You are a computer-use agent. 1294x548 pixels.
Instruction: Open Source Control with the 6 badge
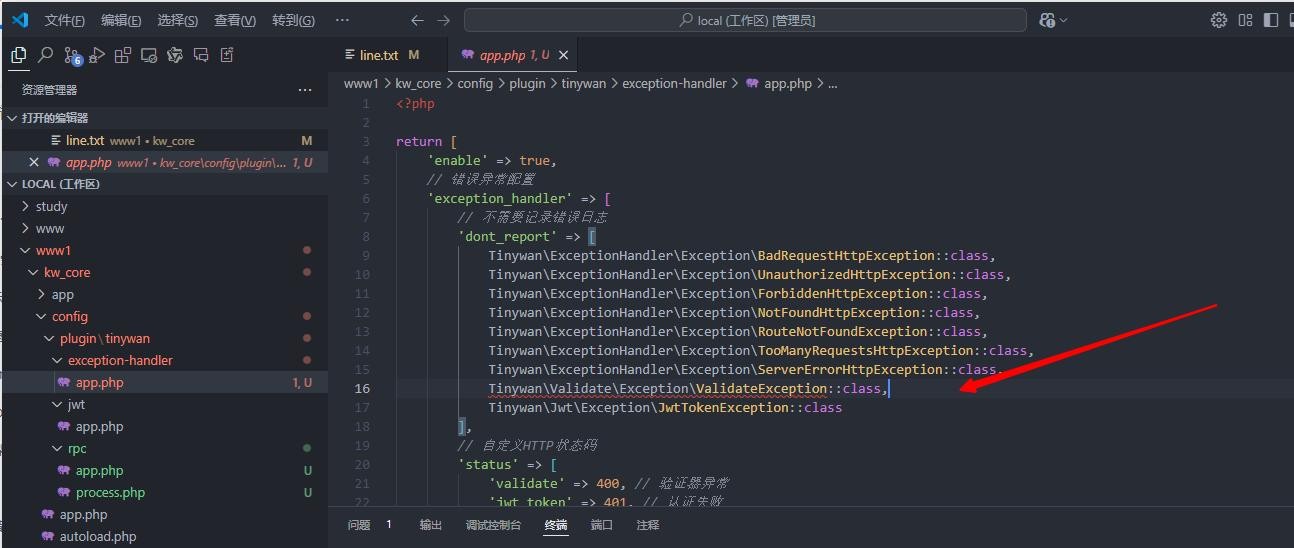point(72,56)
